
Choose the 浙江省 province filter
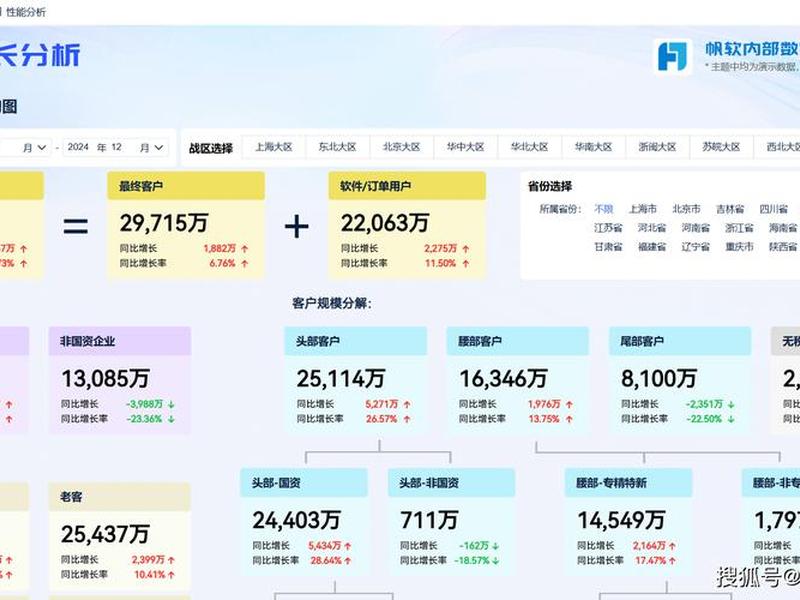click(740, 228)
